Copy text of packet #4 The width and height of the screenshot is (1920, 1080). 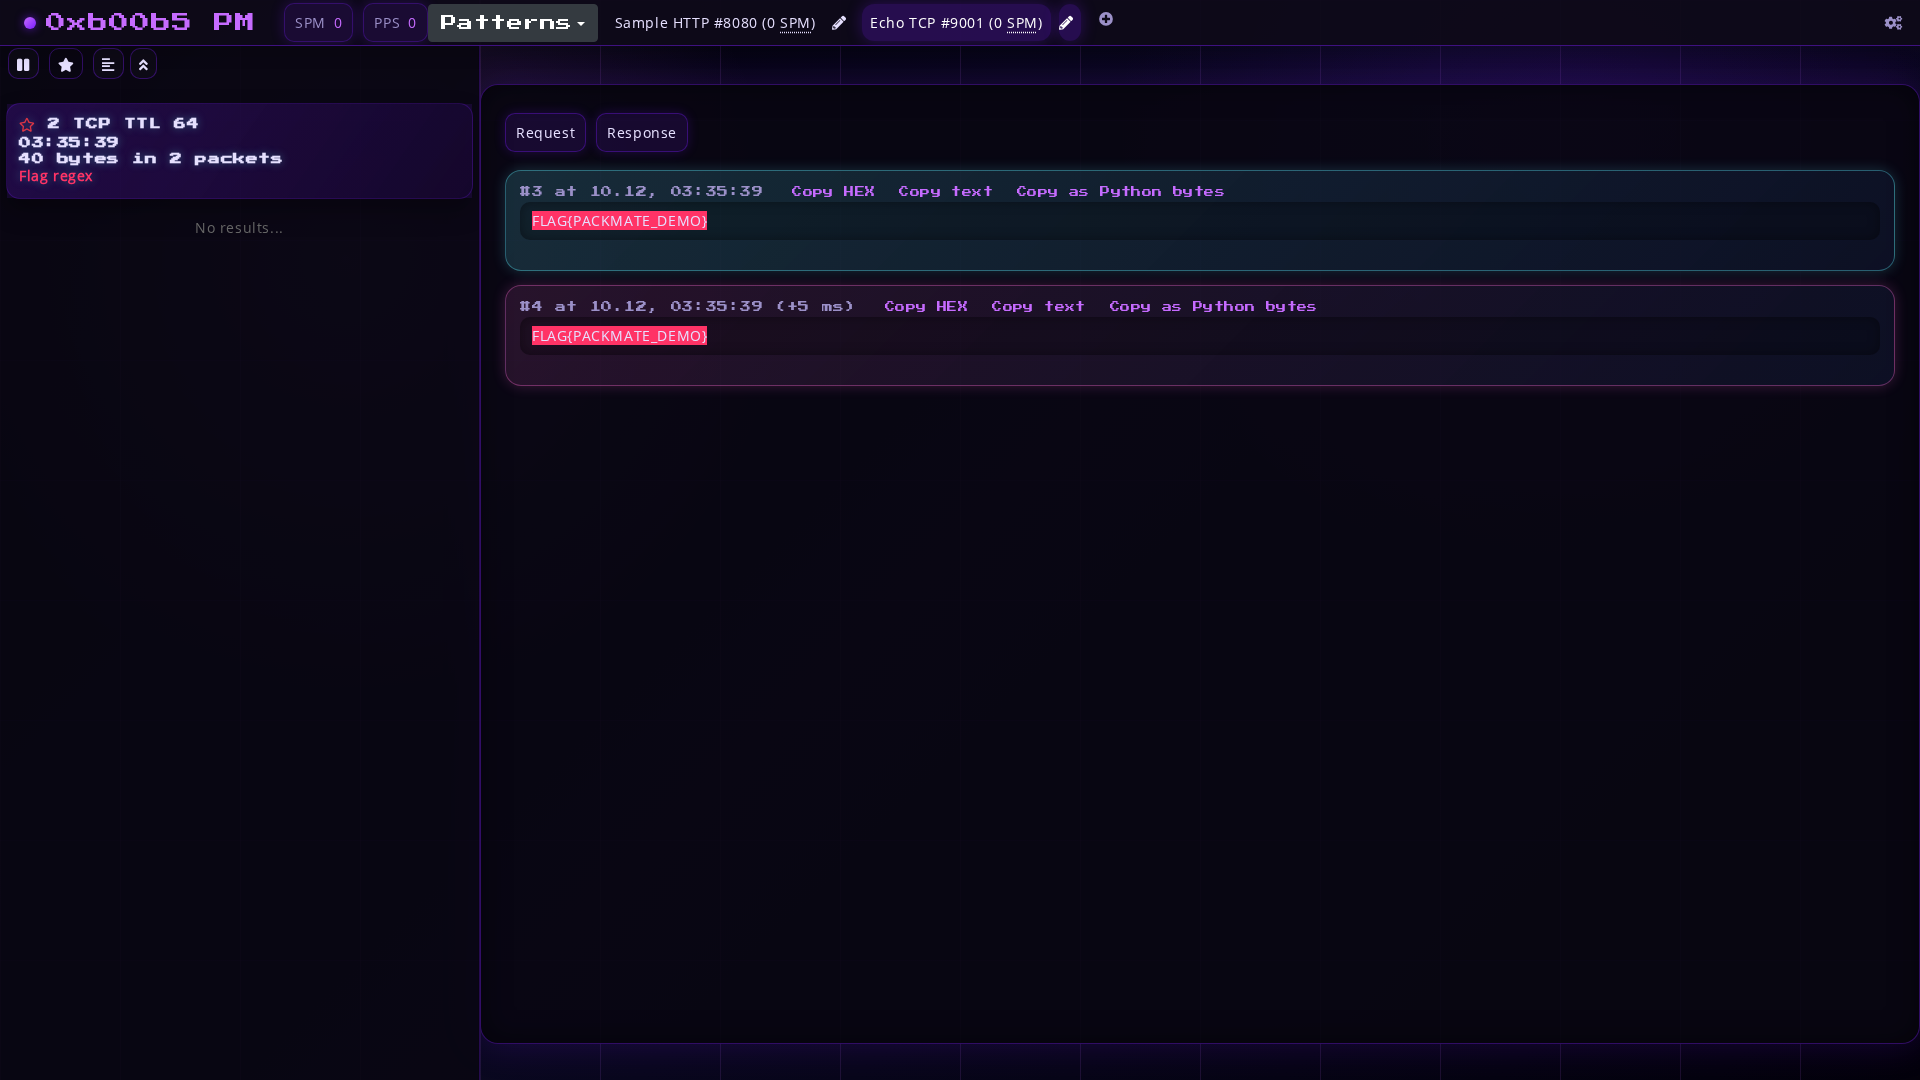click(1037, 306)
